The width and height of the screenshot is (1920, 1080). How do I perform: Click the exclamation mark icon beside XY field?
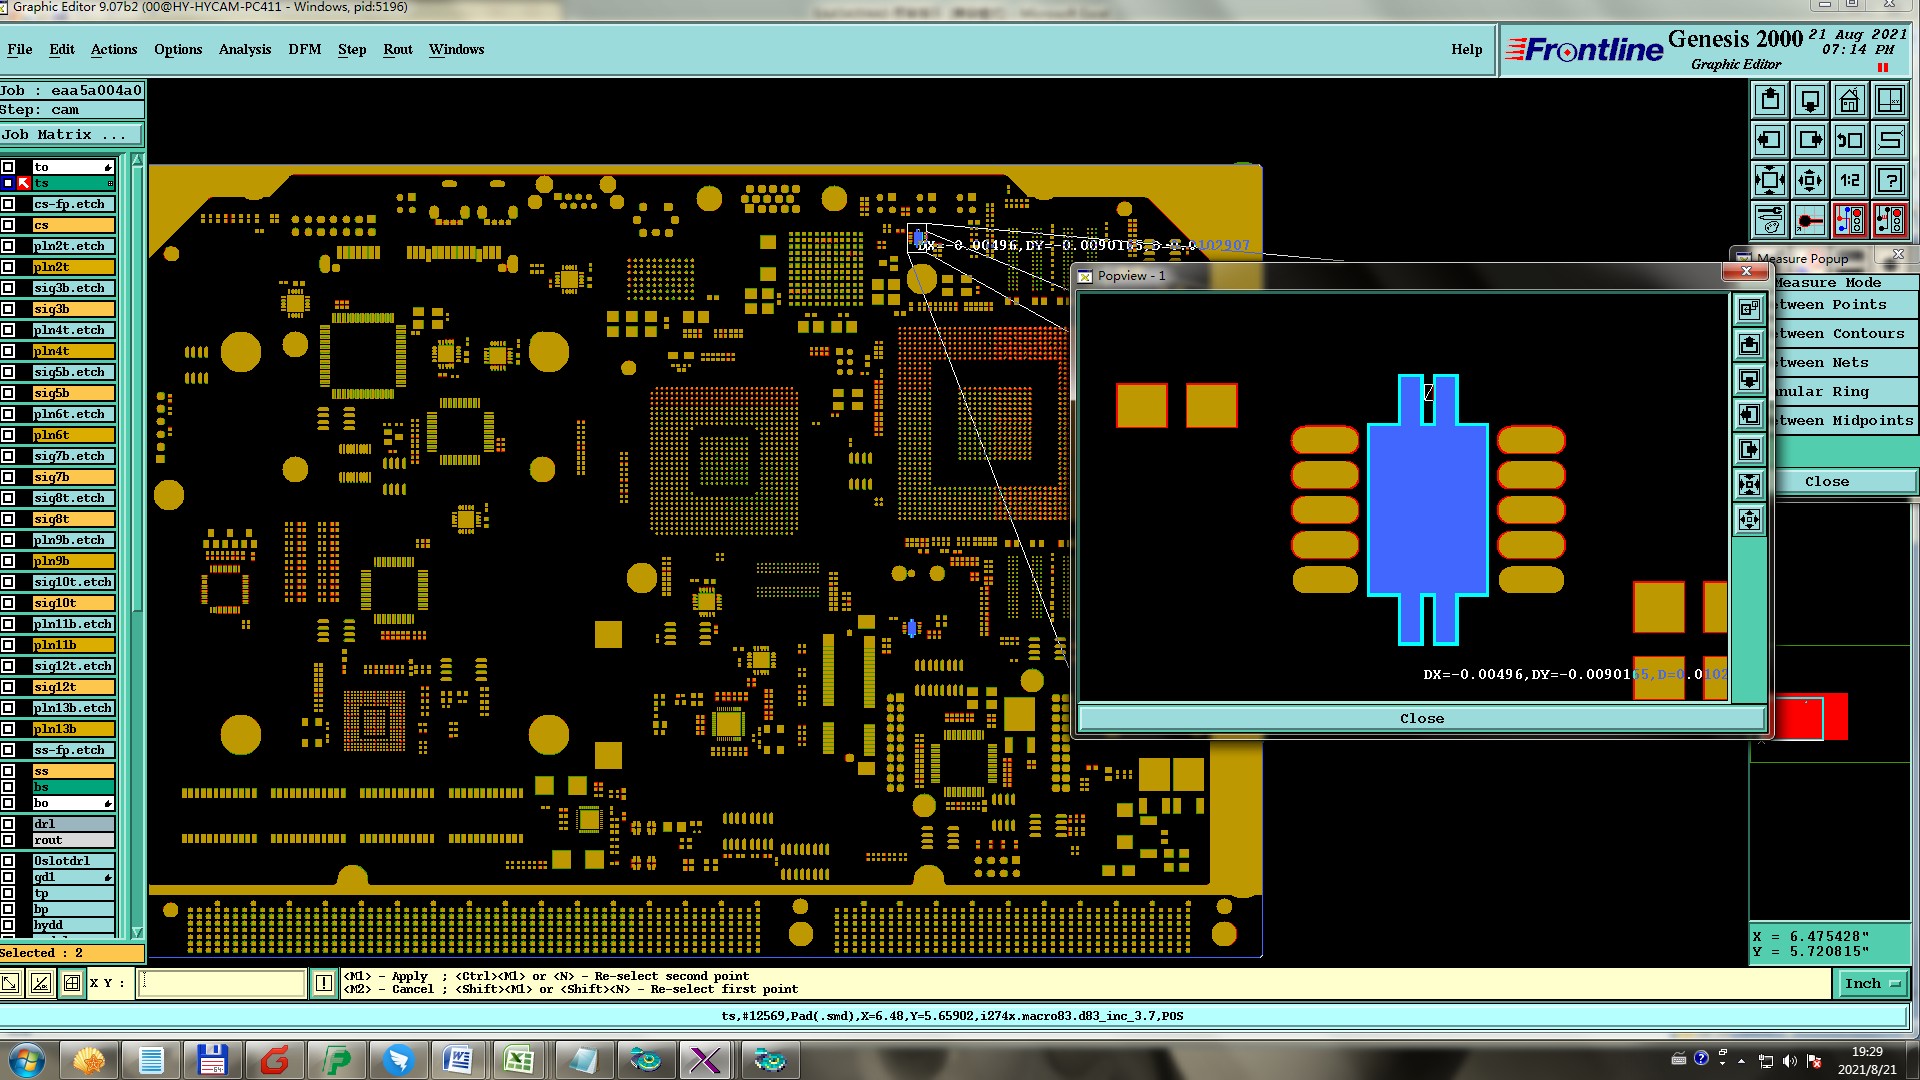pos(324,983)
